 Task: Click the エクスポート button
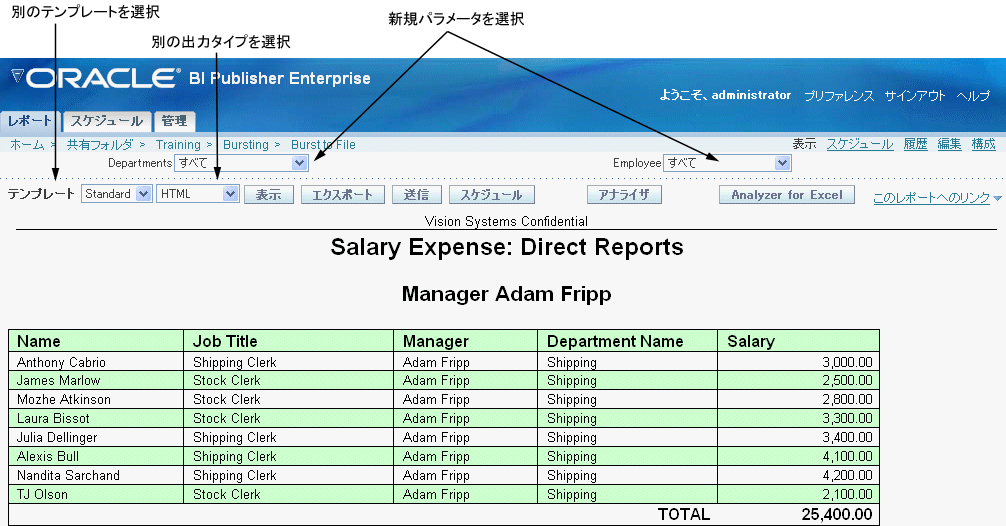point(343,194)
